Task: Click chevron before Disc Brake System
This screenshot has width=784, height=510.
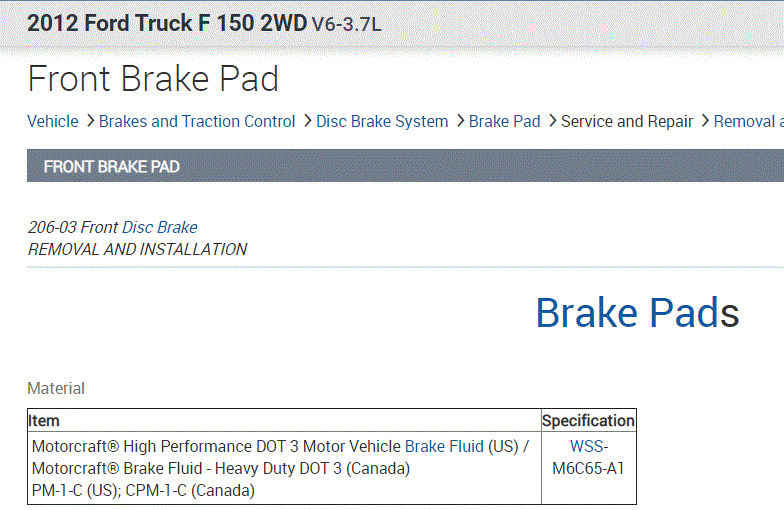Action: [x=306, y=121]
